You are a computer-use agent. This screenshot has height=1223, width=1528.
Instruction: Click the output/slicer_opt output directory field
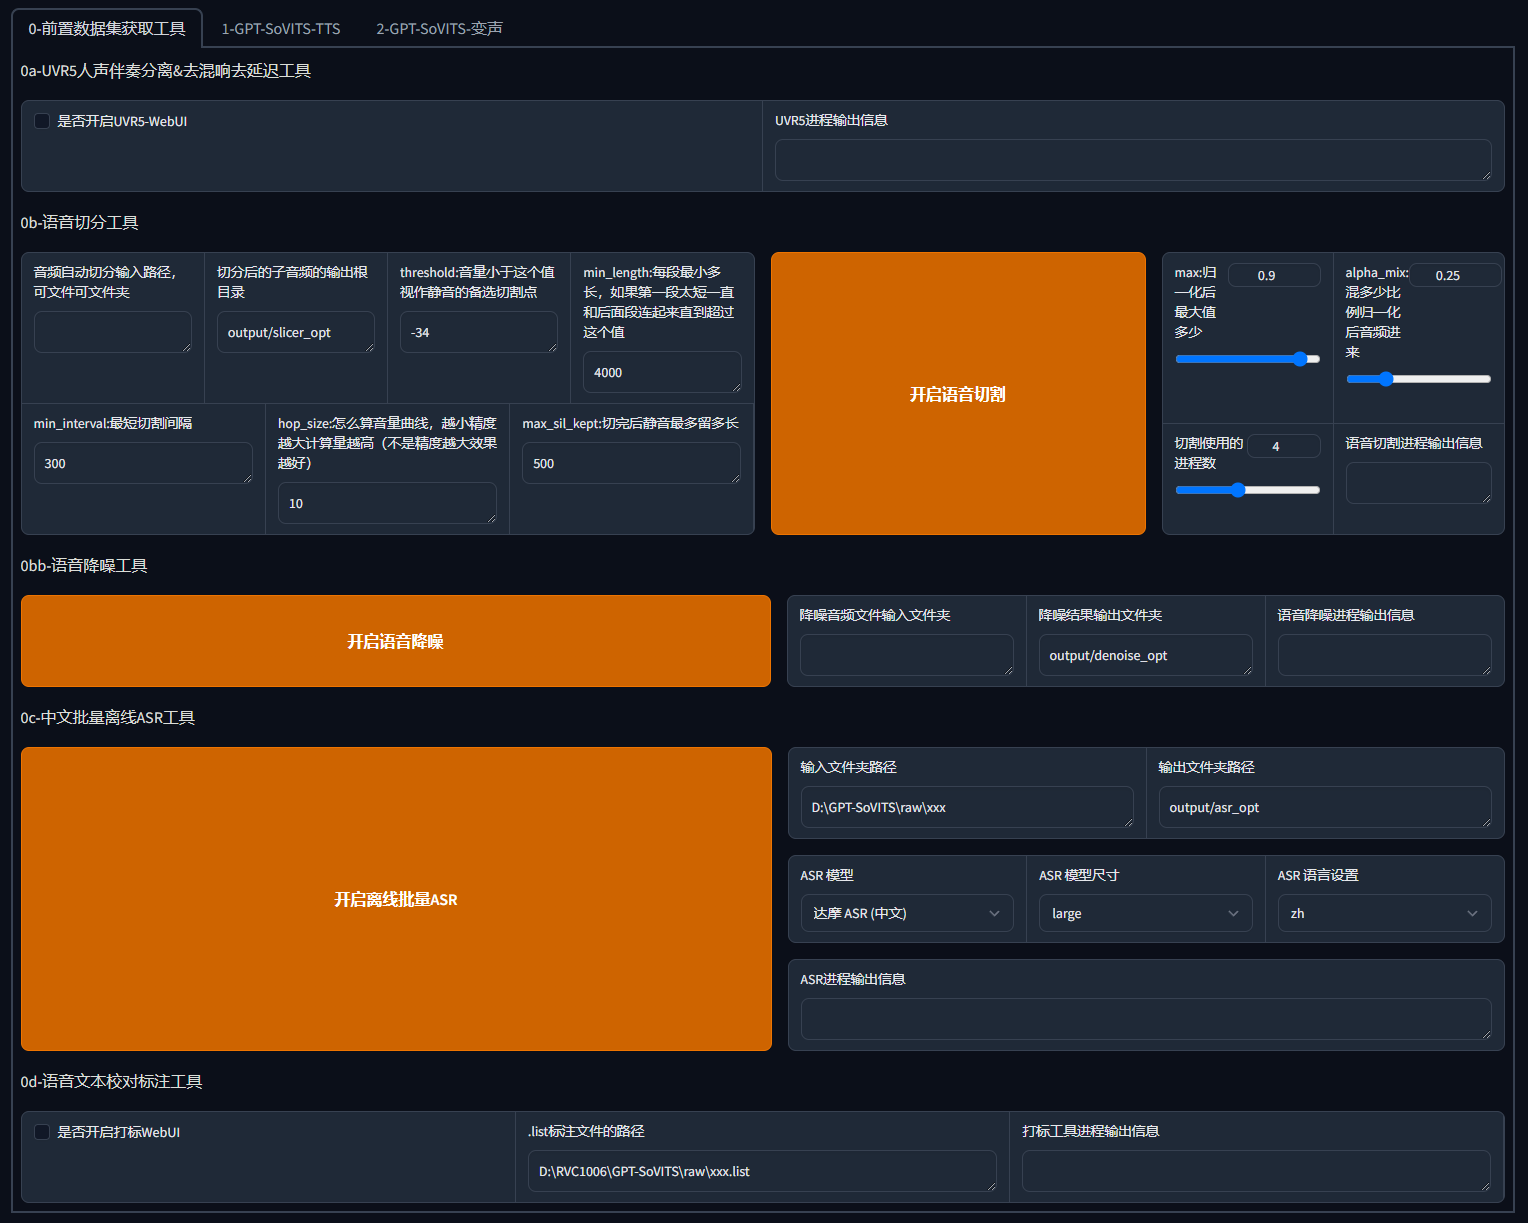coord(296,332)
